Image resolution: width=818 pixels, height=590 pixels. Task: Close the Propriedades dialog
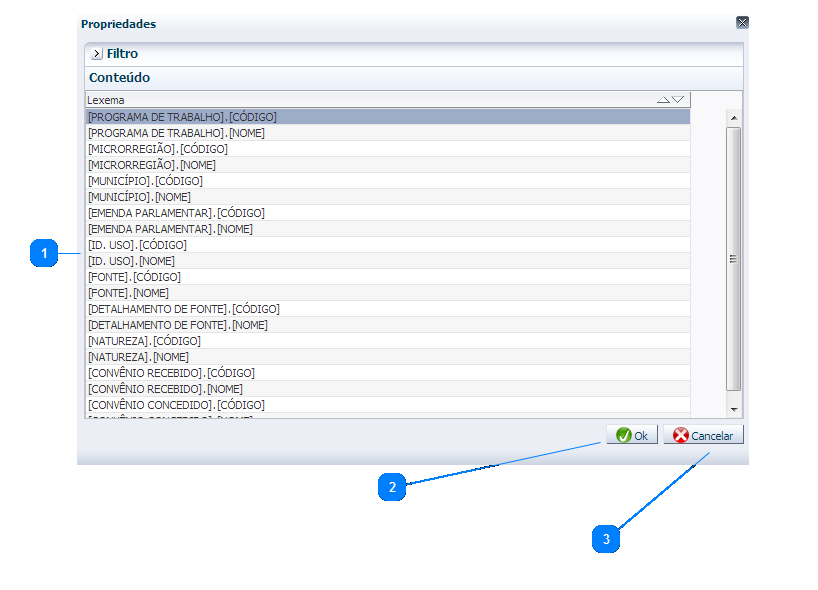click(742, 22)
